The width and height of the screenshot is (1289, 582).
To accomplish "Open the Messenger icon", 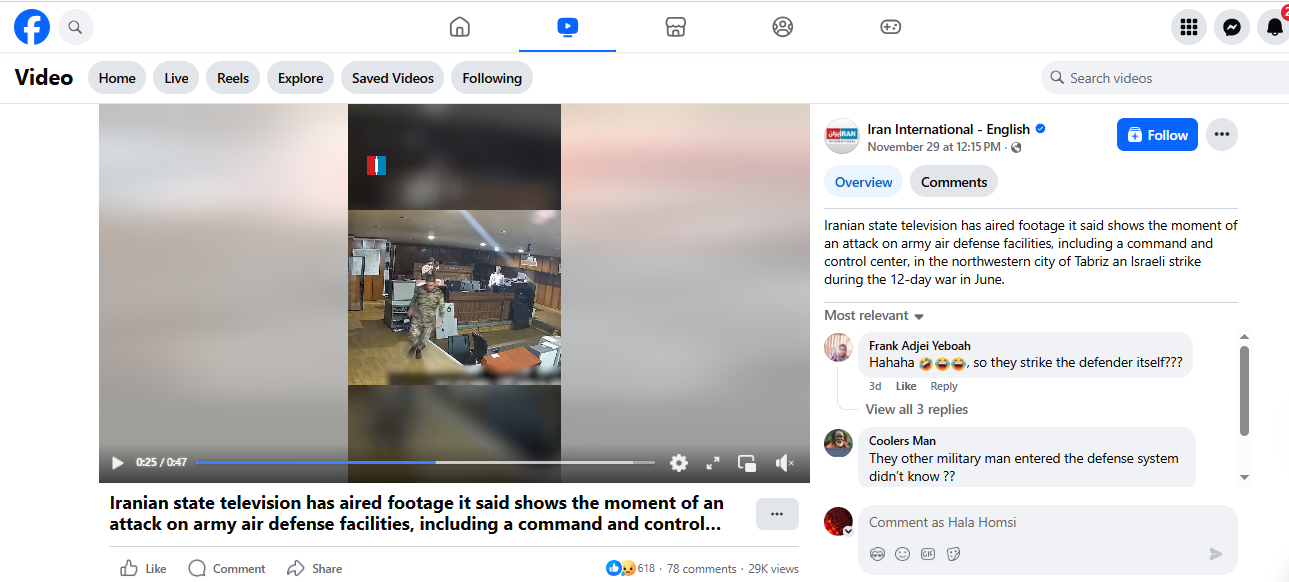I will (1232, 28).
